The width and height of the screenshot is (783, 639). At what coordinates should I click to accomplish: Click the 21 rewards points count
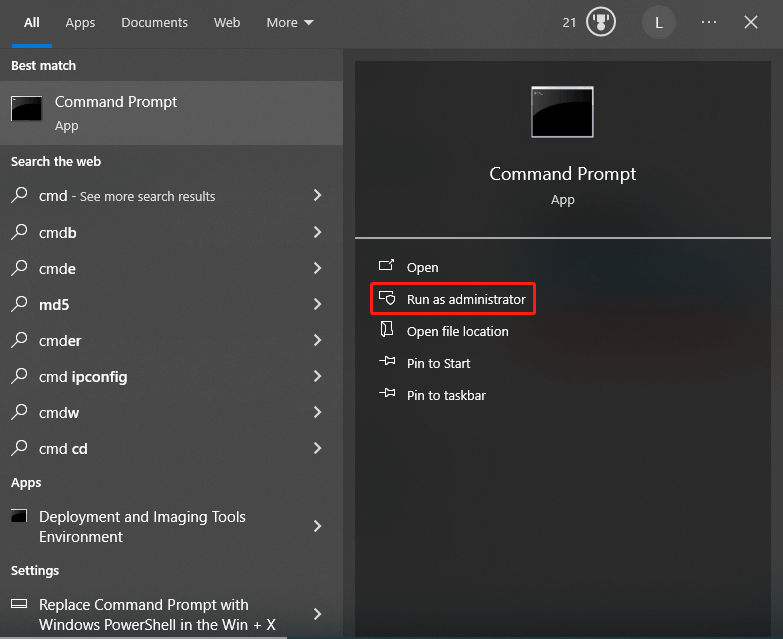[x=569, y=23]
